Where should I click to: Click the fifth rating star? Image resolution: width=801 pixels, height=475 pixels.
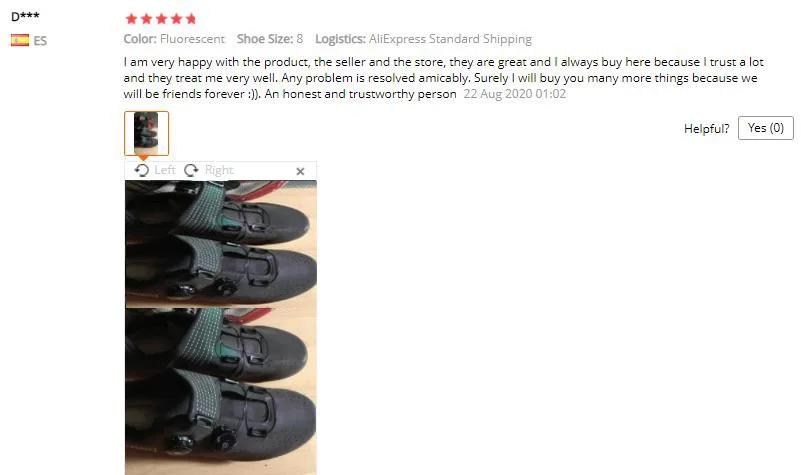tap(191, 19)
